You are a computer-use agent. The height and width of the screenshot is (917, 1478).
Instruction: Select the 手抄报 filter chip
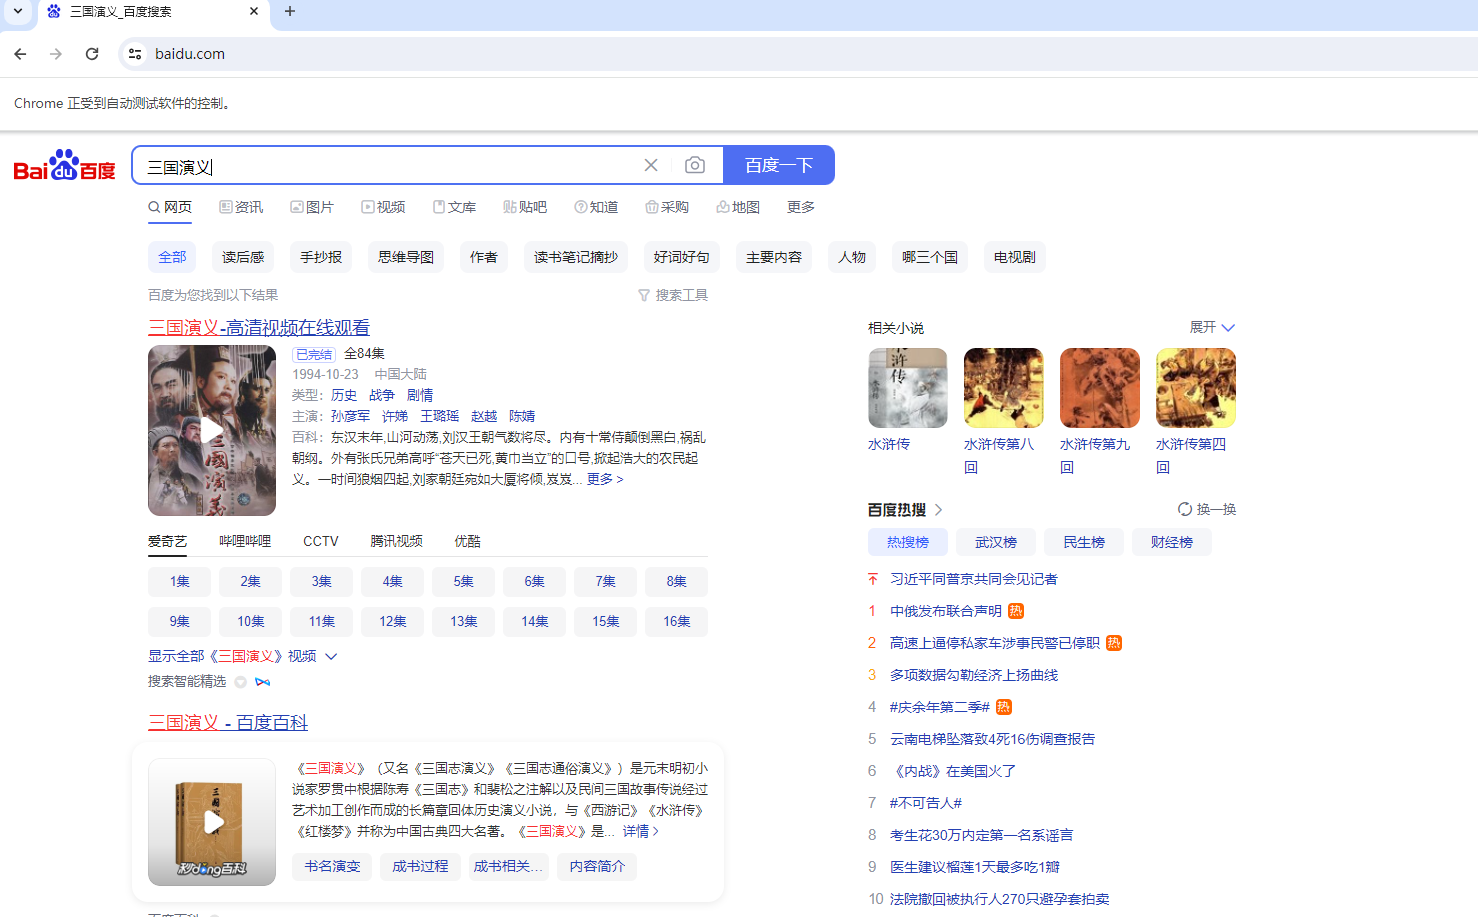coord(321,257)
